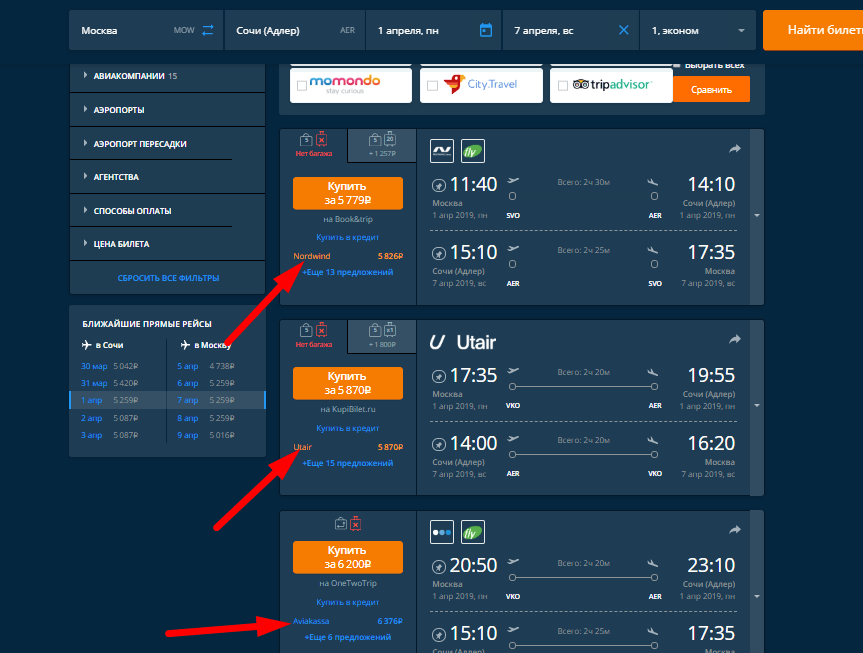Select +1 257₽ baggage tab on first ticket
The height and width of the screenshot is (653, 863).
point(382,145)
